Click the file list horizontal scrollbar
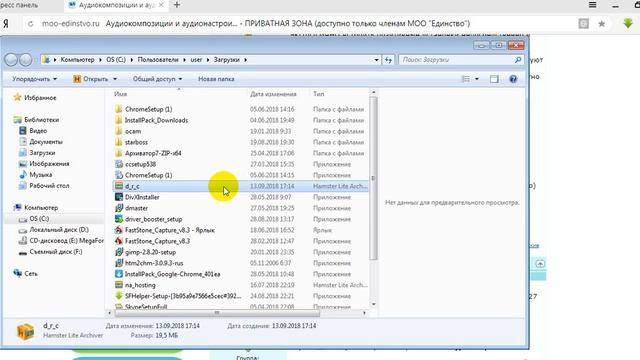 pos(217,313)
